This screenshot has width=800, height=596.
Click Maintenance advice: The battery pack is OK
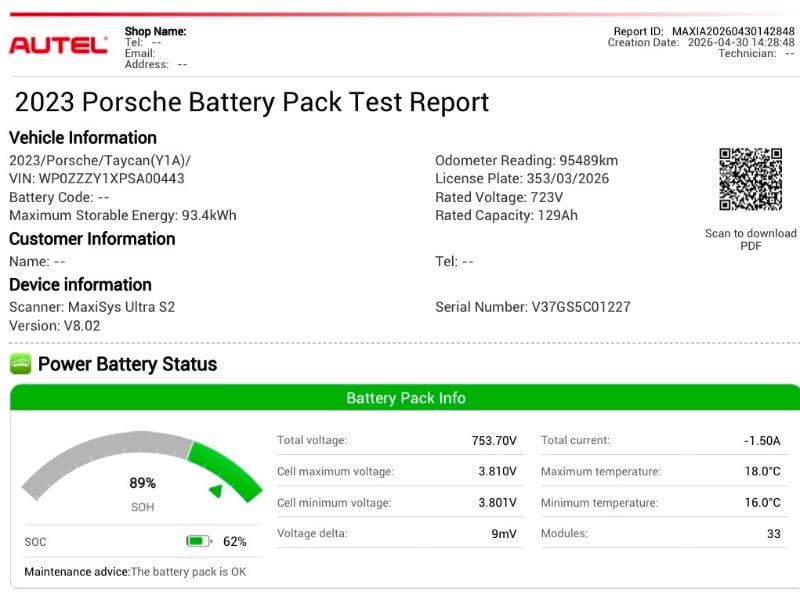[135, 572]
